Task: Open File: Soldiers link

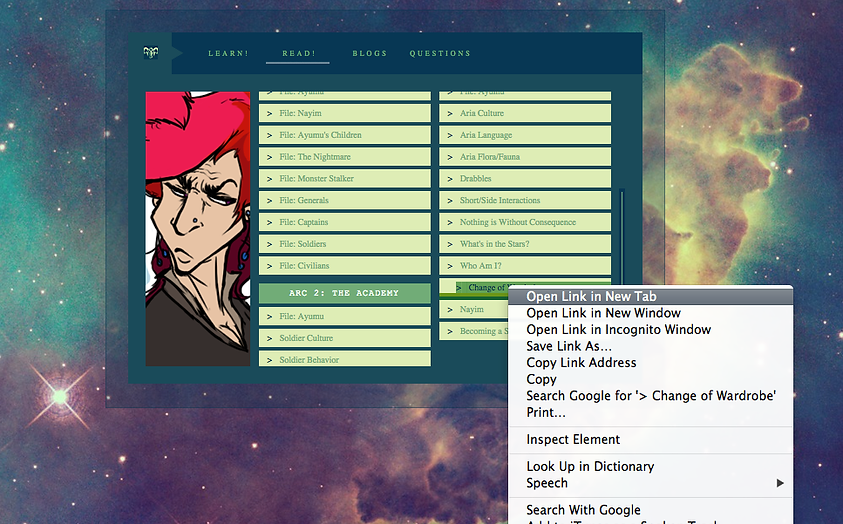Action: (345, 243)
